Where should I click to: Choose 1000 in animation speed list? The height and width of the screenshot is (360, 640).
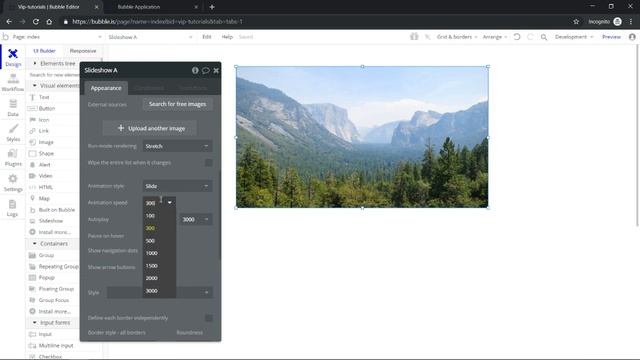coord(159,253)
